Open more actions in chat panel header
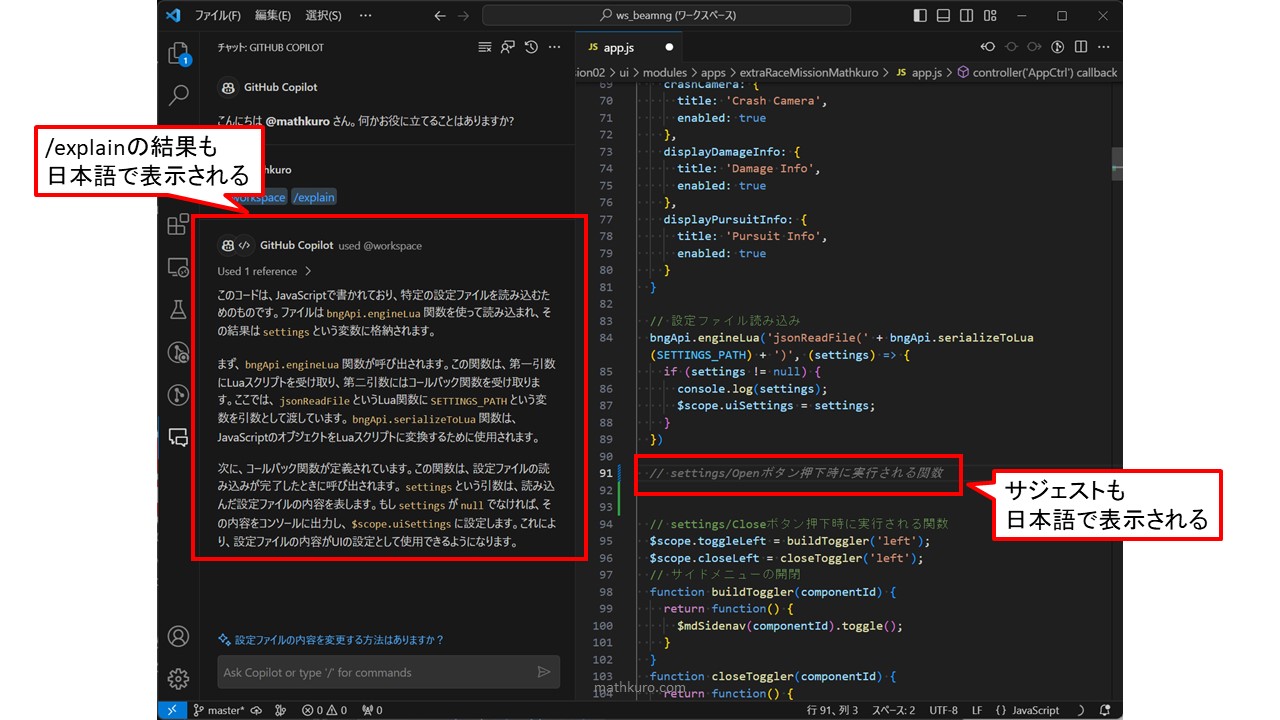 554,47
